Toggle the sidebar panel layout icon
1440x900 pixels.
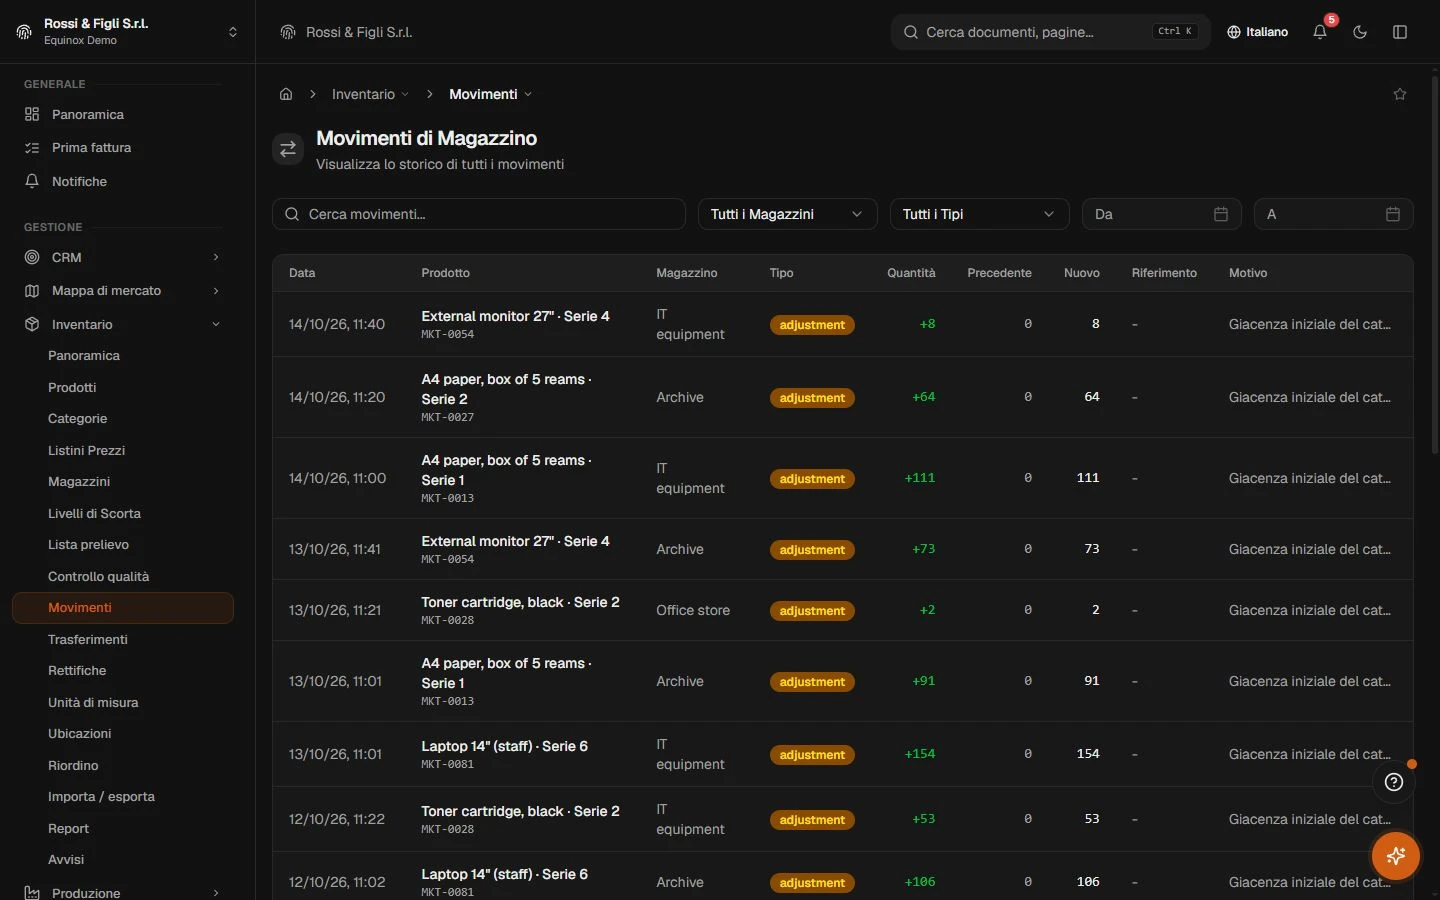(1400, 32)
